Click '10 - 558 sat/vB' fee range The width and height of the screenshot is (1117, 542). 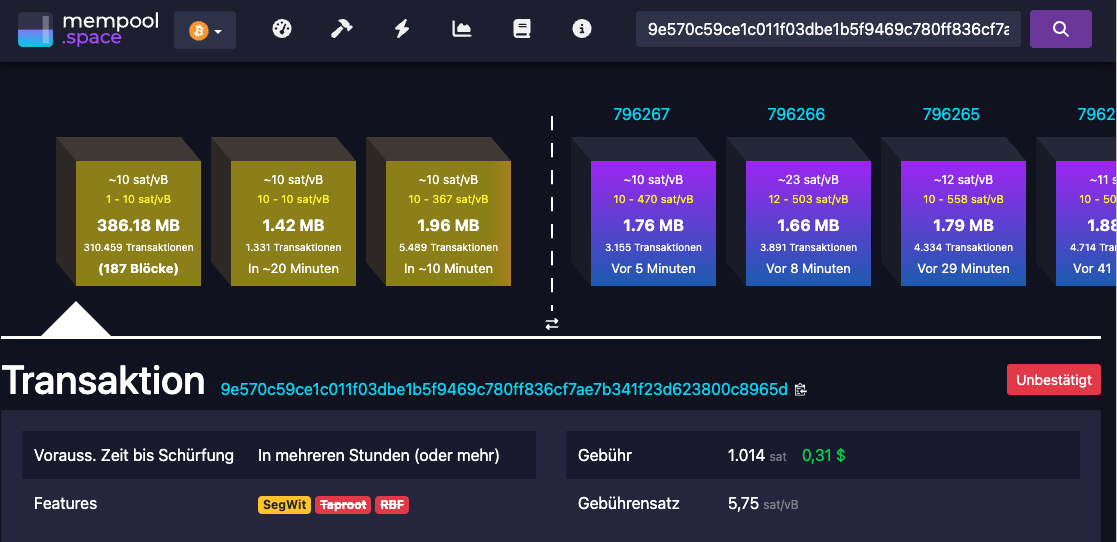click(x=963, y=199)
